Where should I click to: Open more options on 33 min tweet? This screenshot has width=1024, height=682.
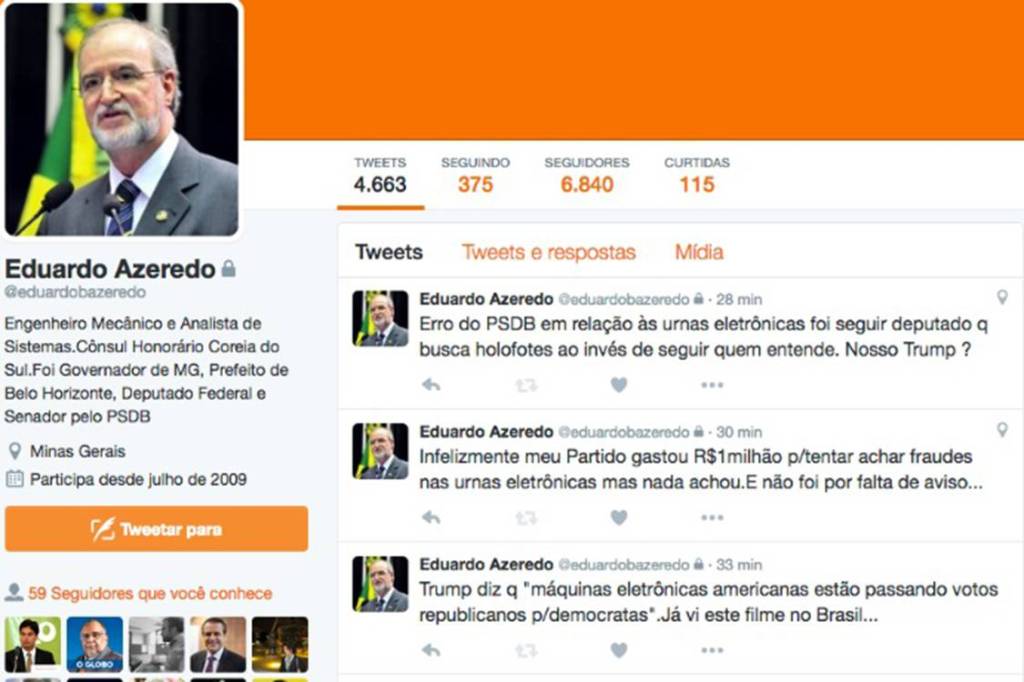pyautogui.click(x=712, y=651)
